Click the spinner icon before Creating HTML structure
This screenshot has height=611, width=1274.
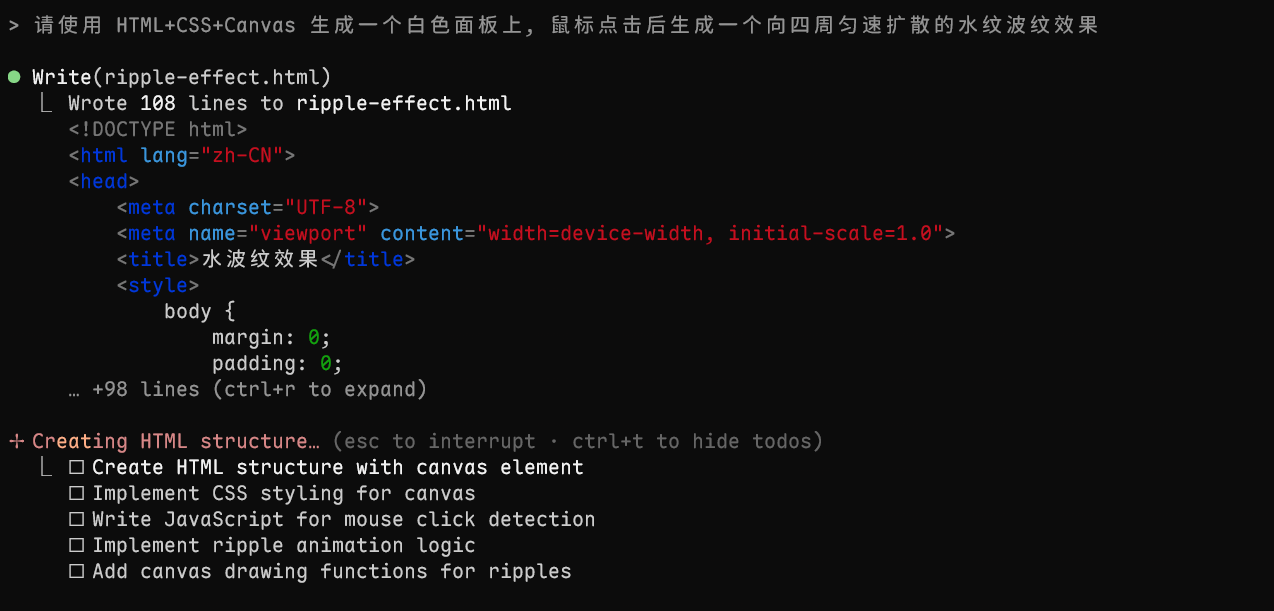click(15, 441)
